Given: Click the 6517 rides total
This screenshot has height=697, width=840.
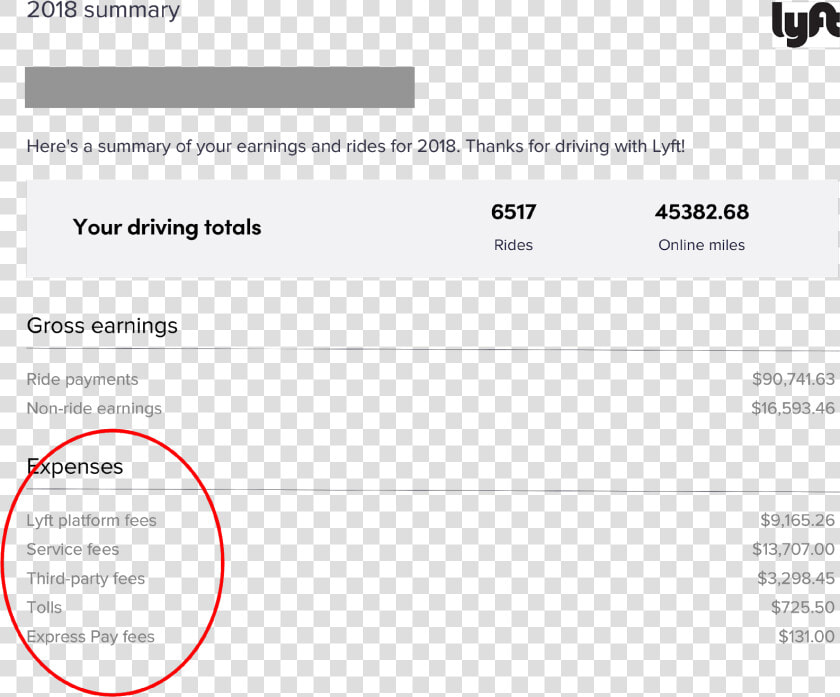Looking at the screenshot, I should (x=513, y=212).
